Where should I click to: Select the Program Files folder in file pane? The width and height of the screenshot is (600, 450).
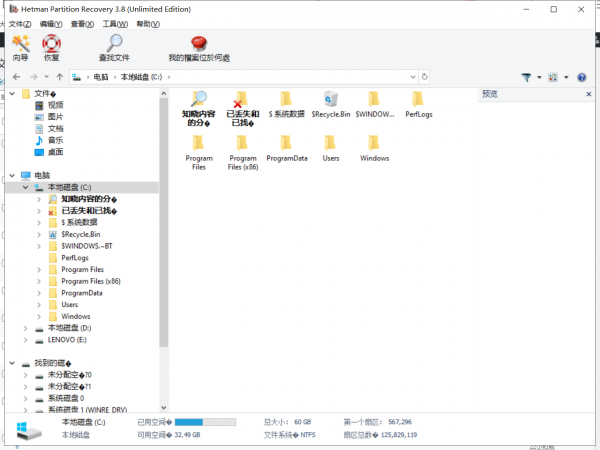[x=199, y=153]
